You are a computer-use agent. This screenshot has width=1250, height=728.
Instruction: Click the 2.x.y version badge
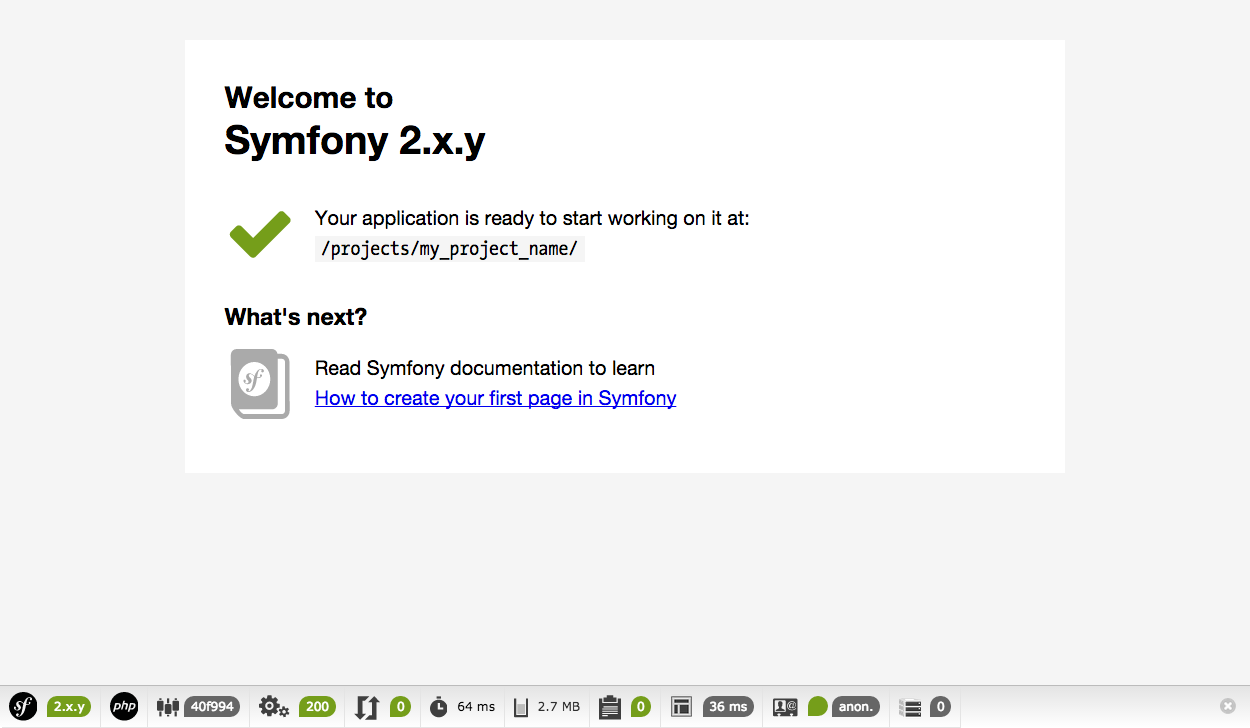[x=69, y=707]
